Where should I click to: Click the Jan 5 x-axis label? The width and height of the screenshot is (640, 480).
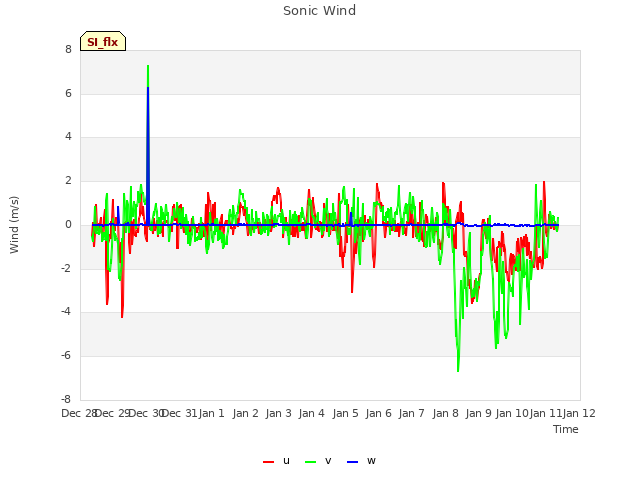[x=345, y=413]
